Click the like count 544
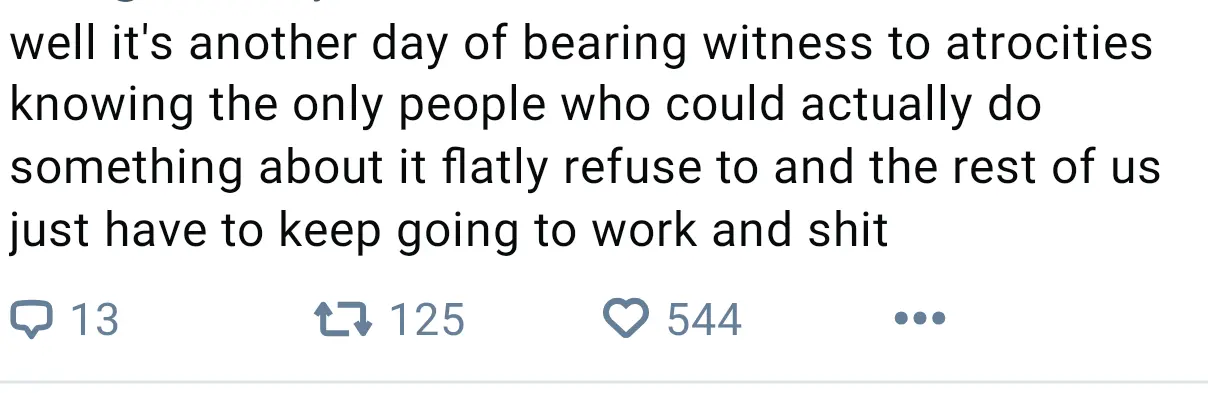1208x393 pixels. [x=704, y=320]
